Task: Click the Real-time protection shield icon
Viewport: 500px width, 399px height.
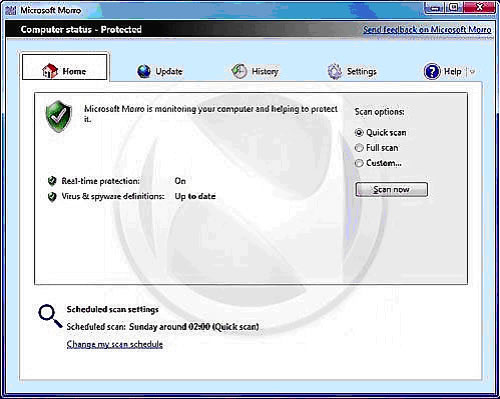Action: click(x=52, y=181)
